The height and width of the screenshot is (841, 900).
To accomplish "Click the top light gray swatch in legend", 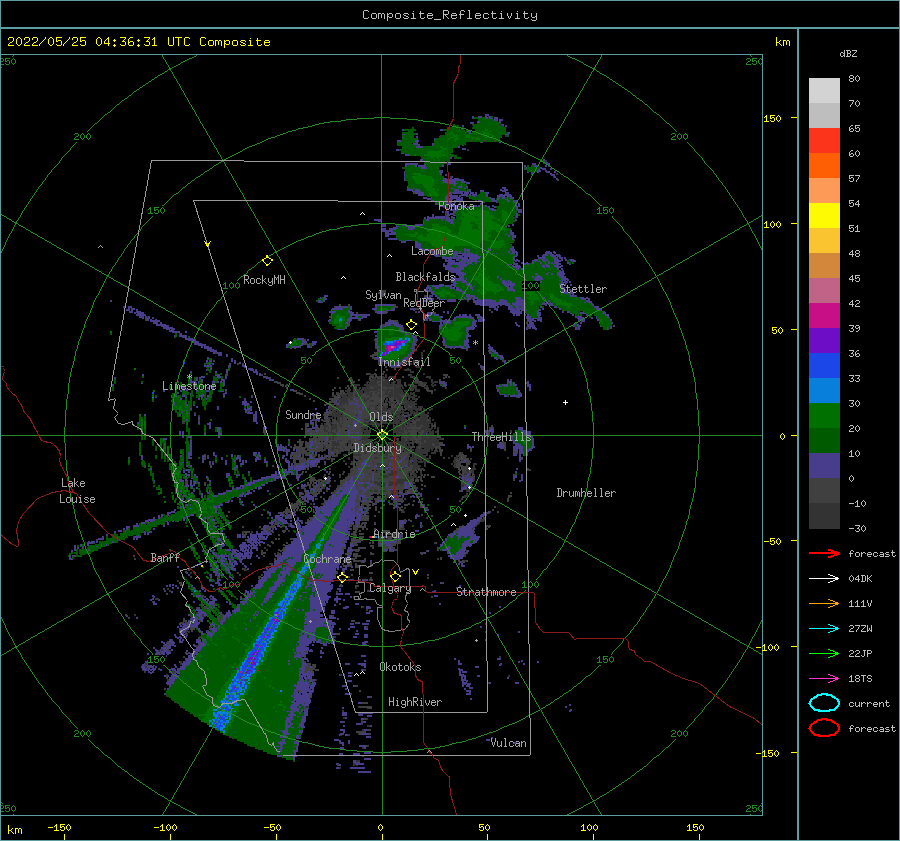I will click(824, 91).
